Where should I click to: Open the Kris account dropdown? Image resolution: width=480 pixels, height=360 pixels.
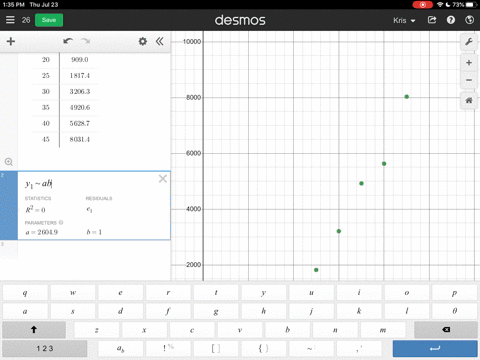404,20
